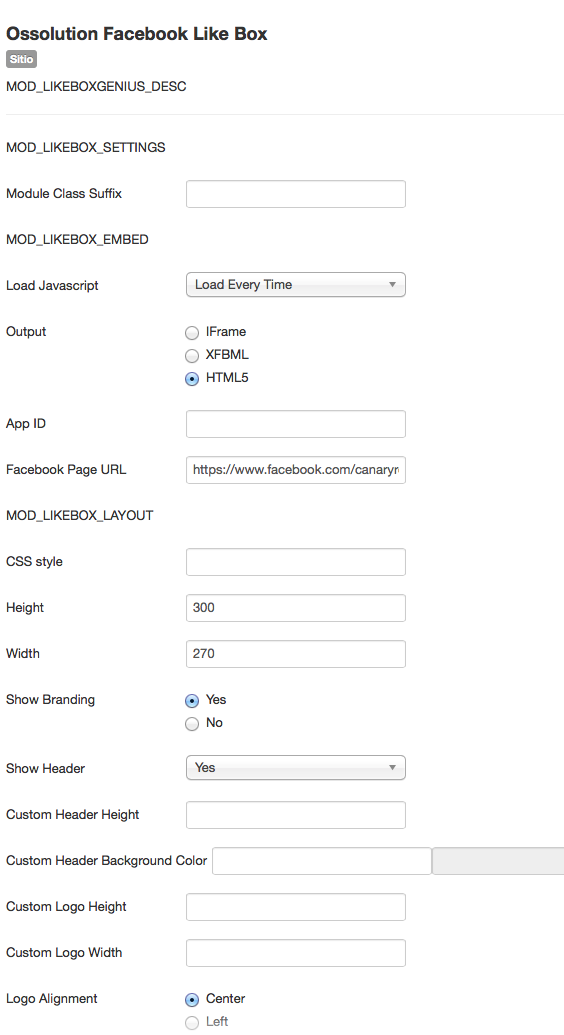Set Show Branding to Yes
Image resolution: width=564 pixels, height=1035 pixels.
click(x=192, y=700)
